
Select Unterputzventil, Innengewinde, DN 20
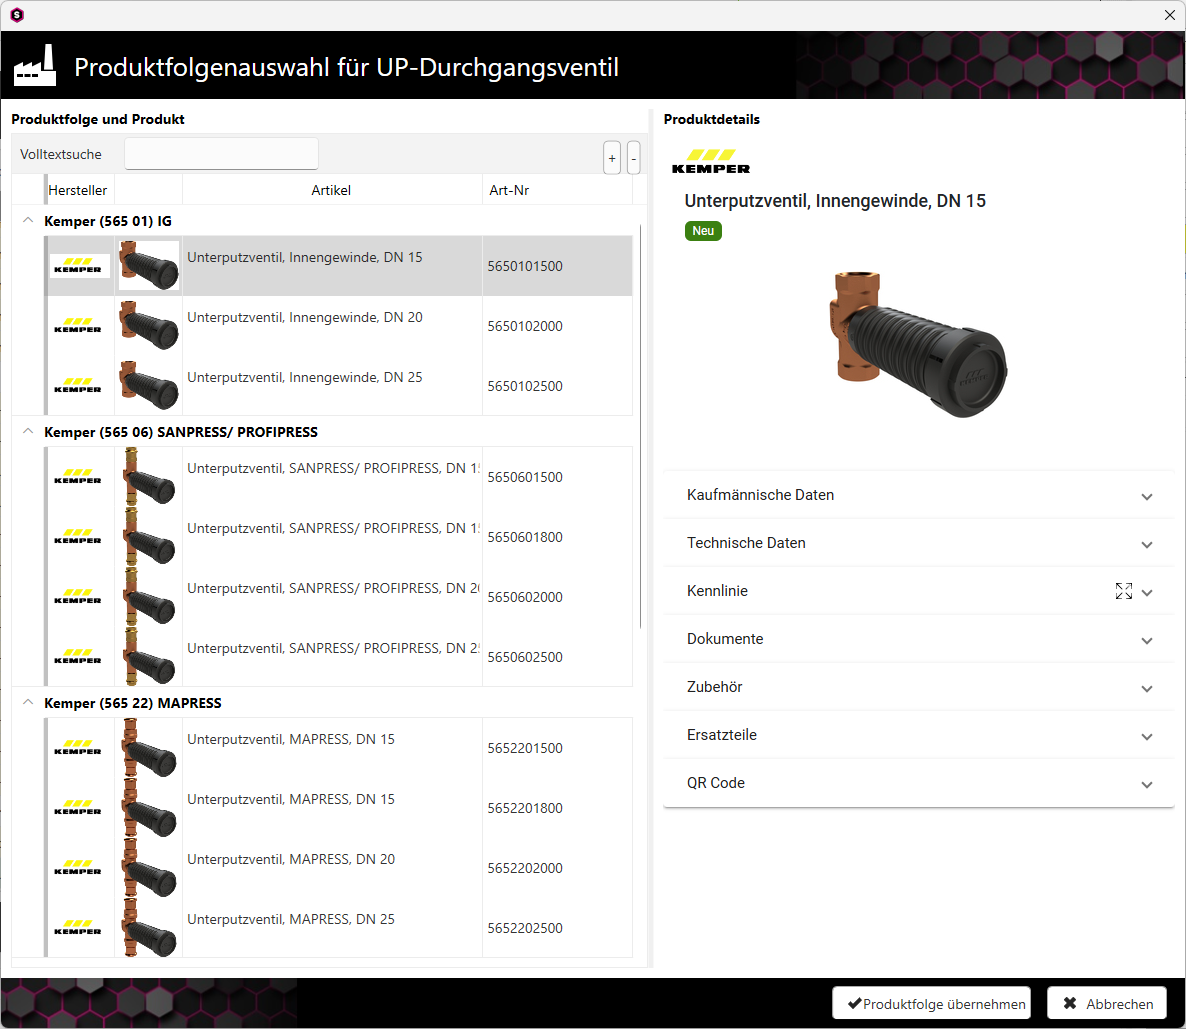pos(305,318)
